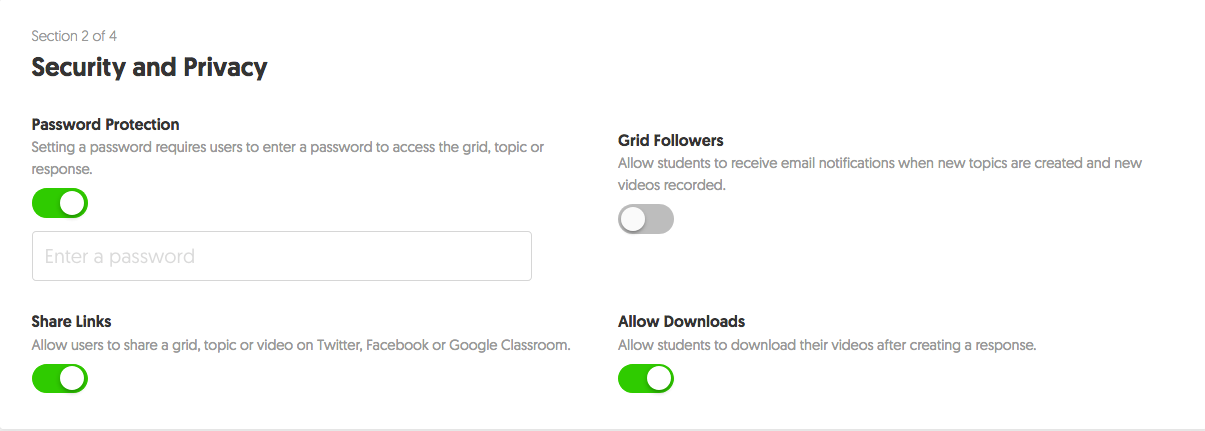Screen dimensions: 1205x431
Task: Click the divider line below the section
Action: pos(602,429)
